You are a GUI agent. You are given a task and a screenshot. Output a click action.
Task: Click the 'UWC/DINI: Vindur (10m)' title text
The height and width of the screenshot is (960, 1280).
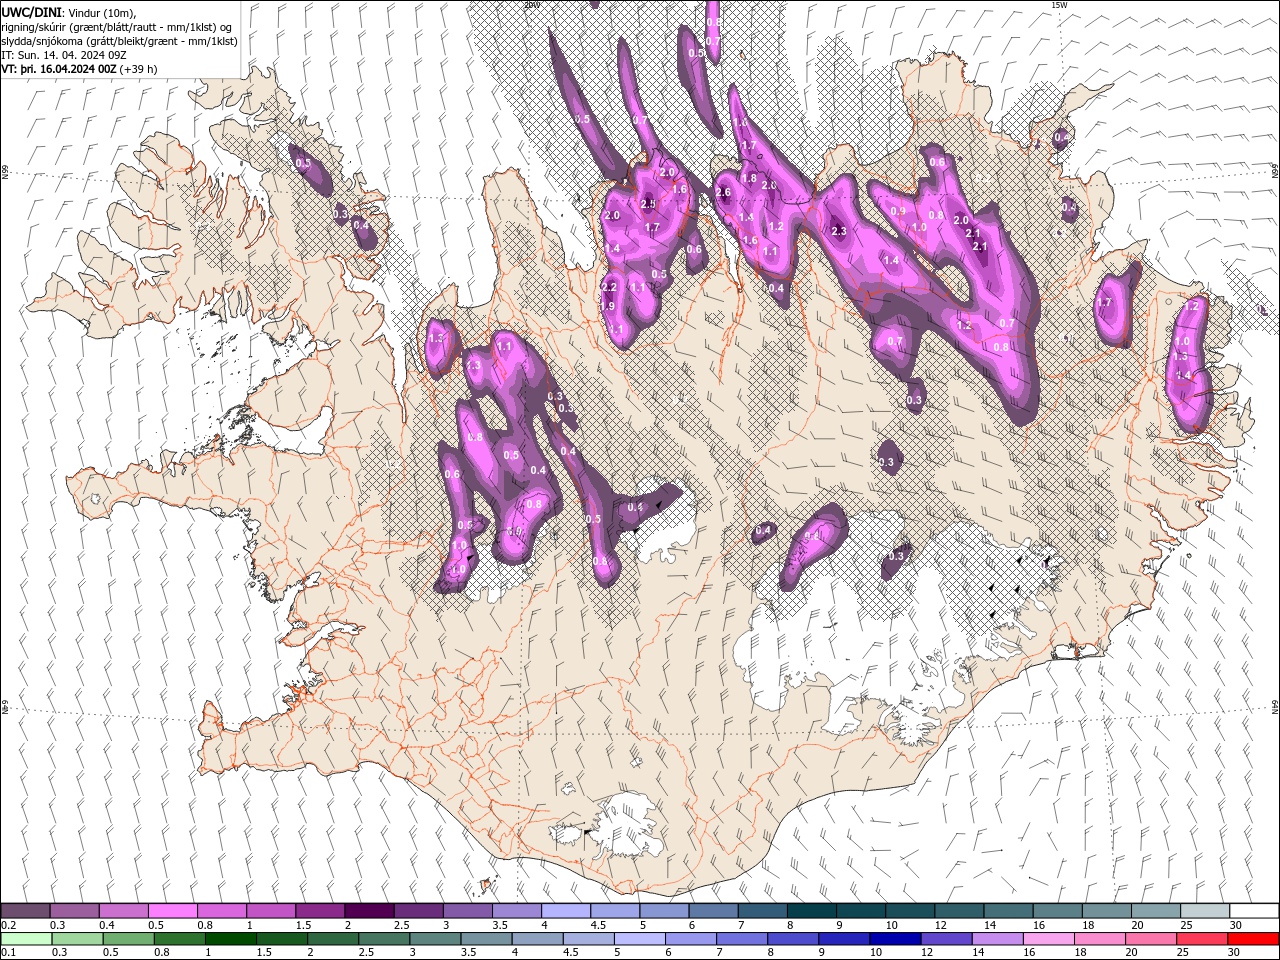click(68, 11)
